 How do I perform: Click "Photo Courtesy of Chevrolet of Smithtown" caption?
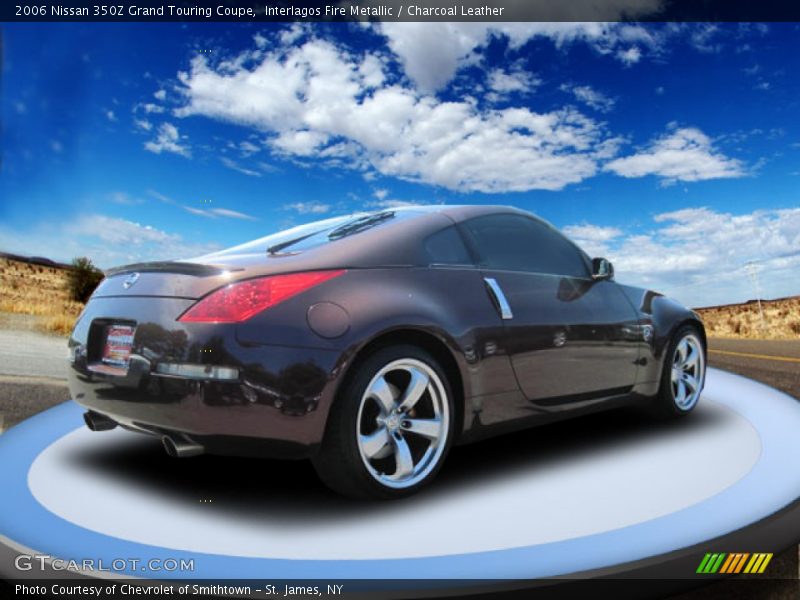[x=133, y=590]
